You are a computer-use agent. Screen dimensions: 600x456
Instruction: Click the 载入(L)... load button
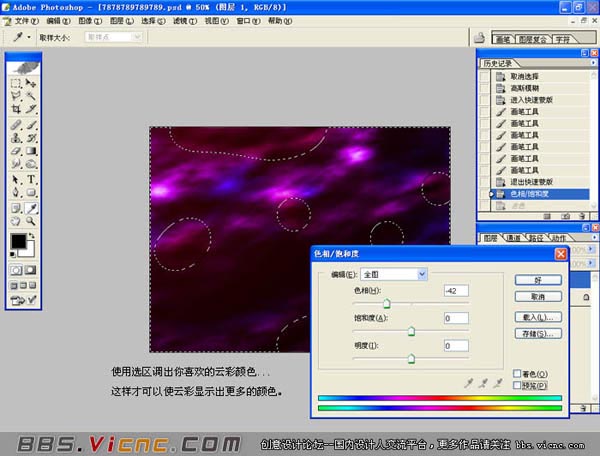pos(538,317)
